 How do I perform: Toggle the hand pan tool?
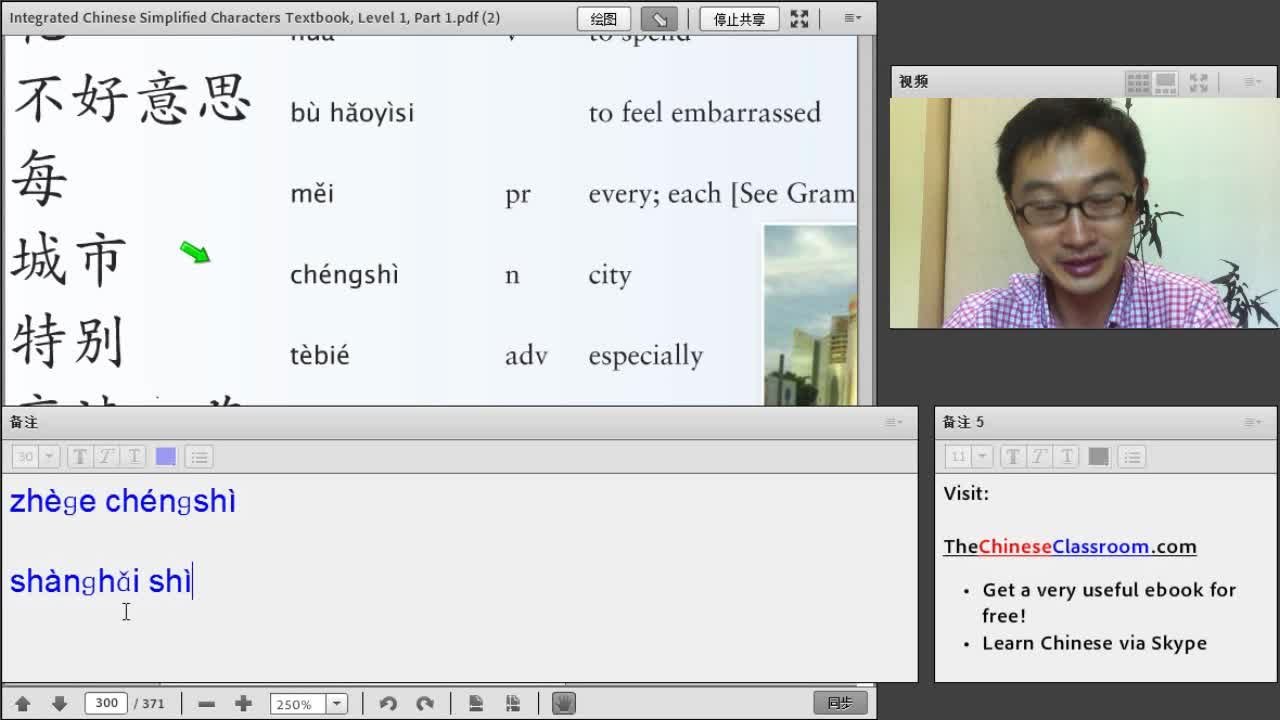(564, 704)
